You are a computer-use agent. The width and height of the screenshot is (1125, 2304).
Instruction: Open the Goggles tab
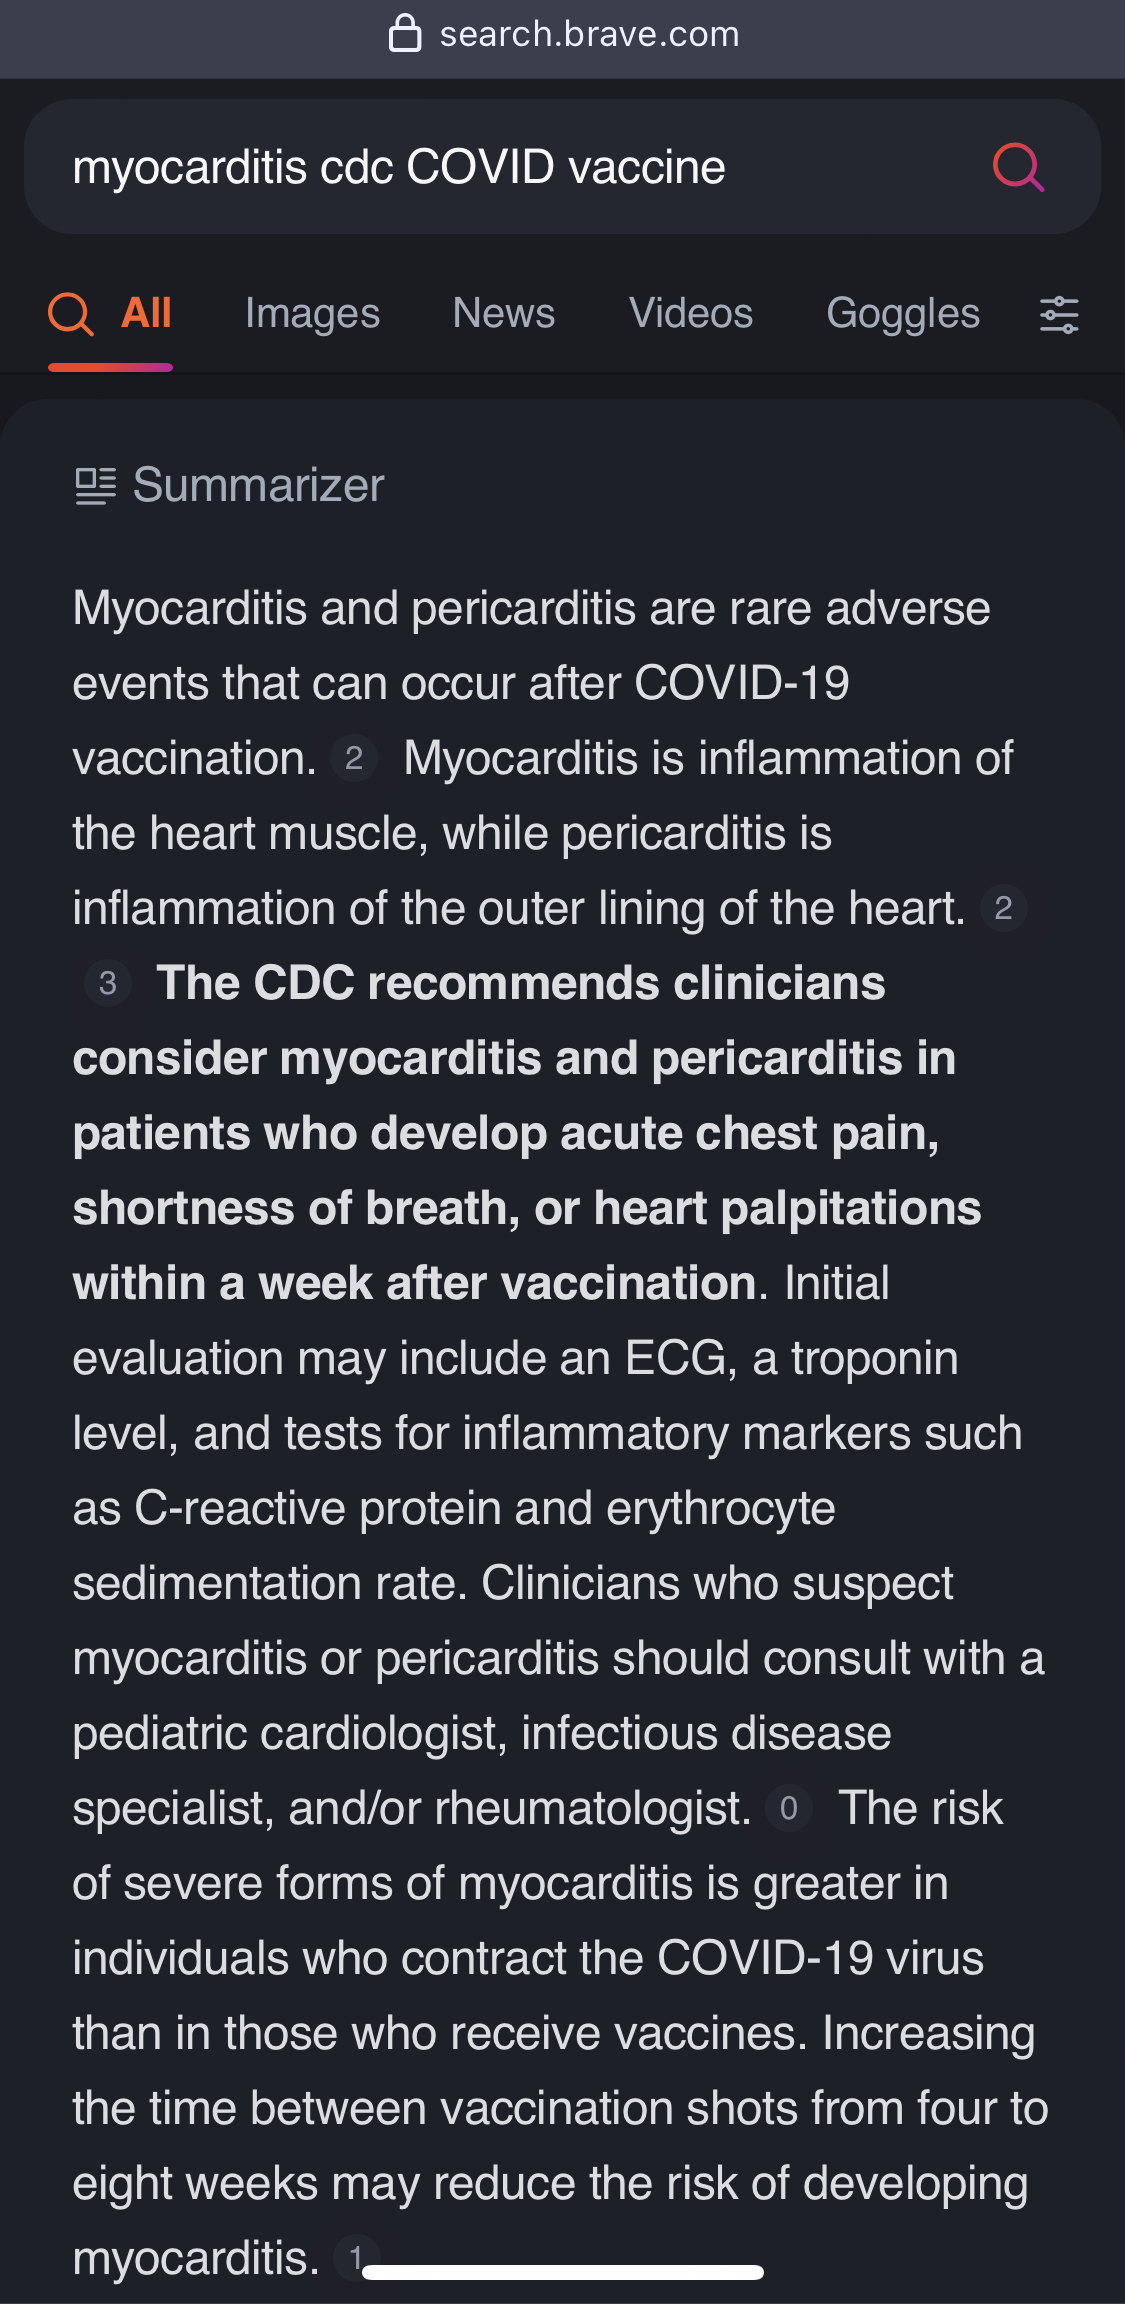click(902, 314)
